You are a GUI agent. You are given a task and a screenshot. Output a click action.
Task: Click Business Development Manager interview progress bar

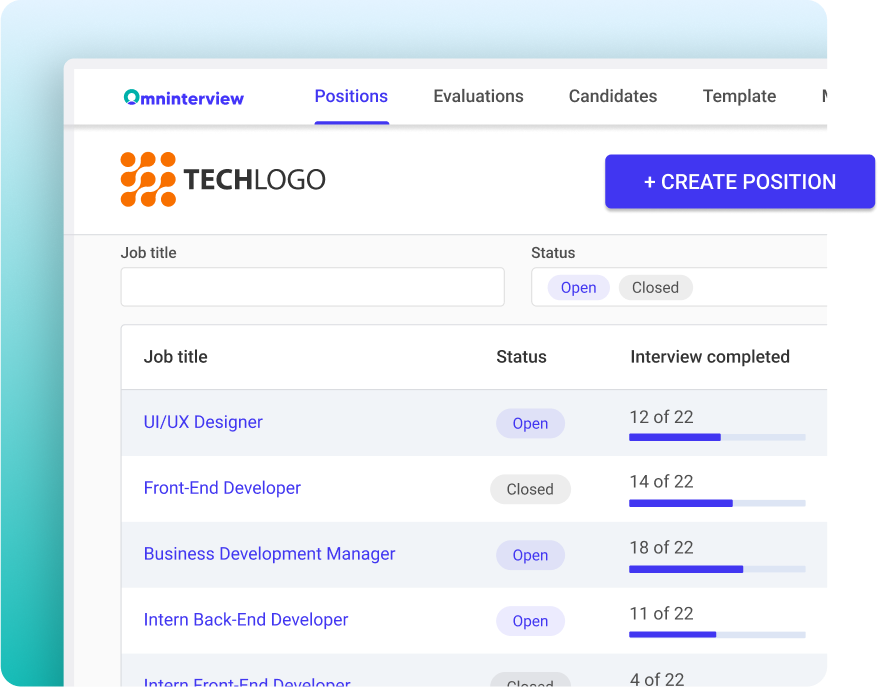pos(717,569)
